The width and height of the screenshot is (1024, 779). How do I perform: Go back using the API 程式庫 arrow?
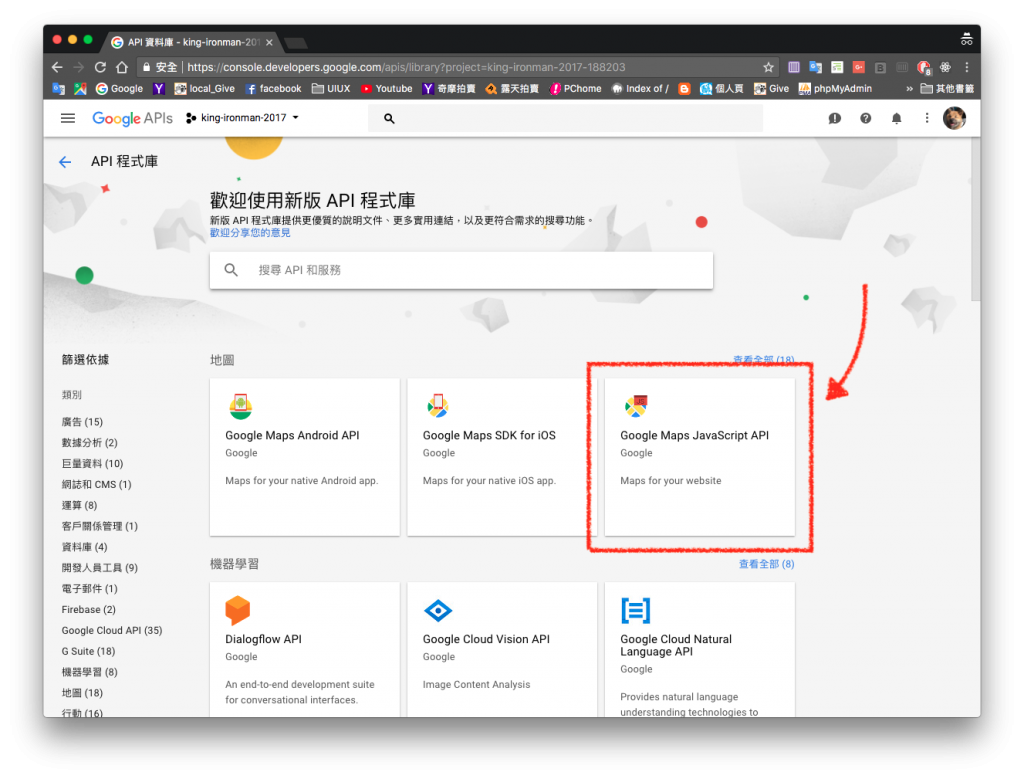point(65,162)
